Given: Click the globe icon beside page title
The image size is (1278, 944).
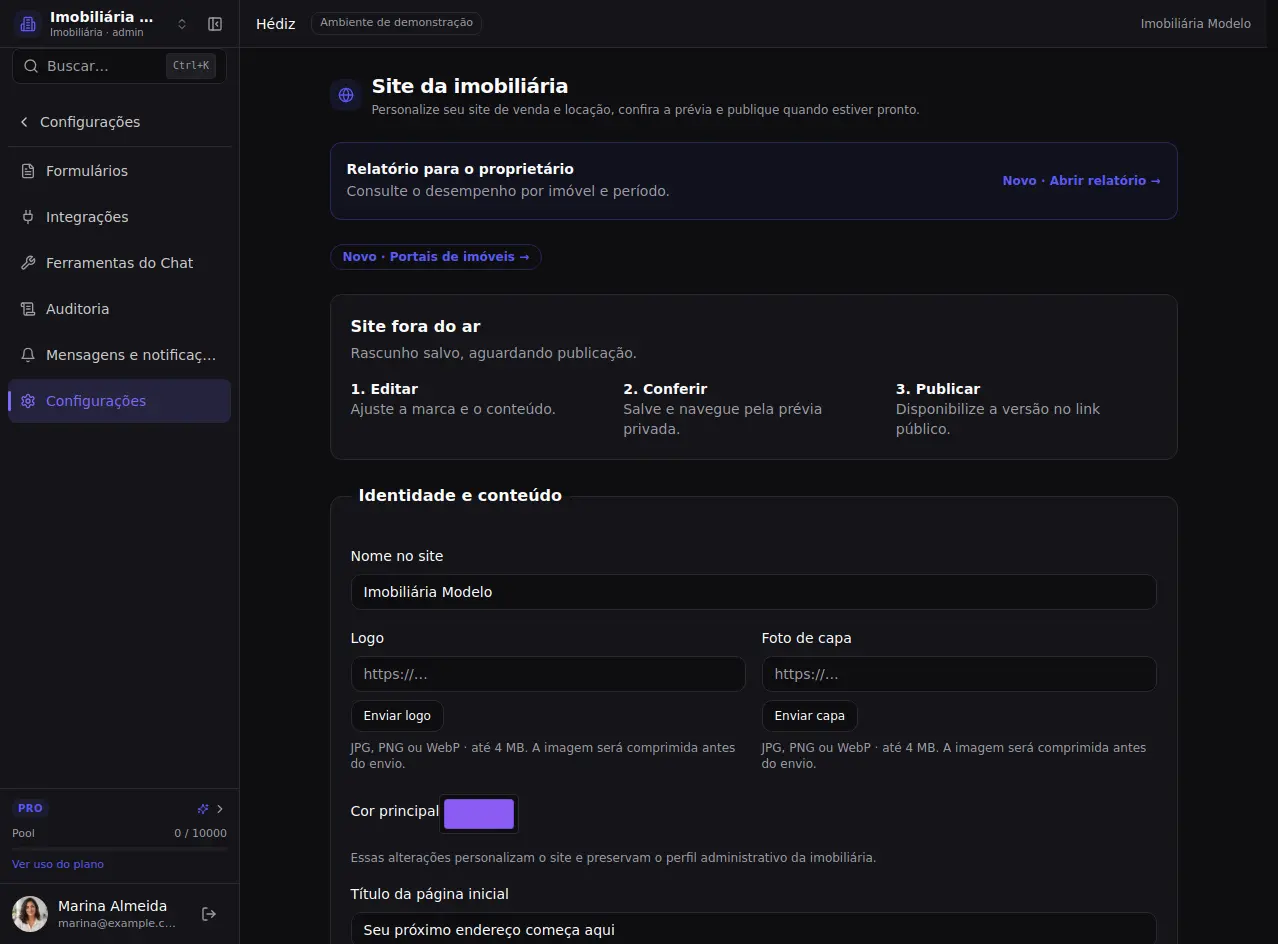Looking at the screenshot, I should point(346,96).
